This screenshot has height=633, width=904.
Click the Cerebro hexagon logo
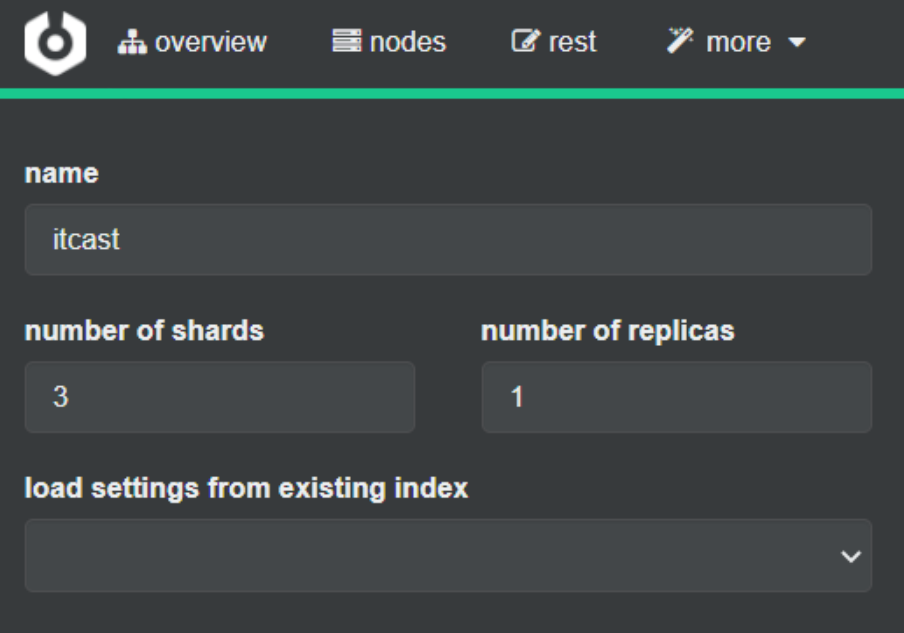click(x=55, y=43)
